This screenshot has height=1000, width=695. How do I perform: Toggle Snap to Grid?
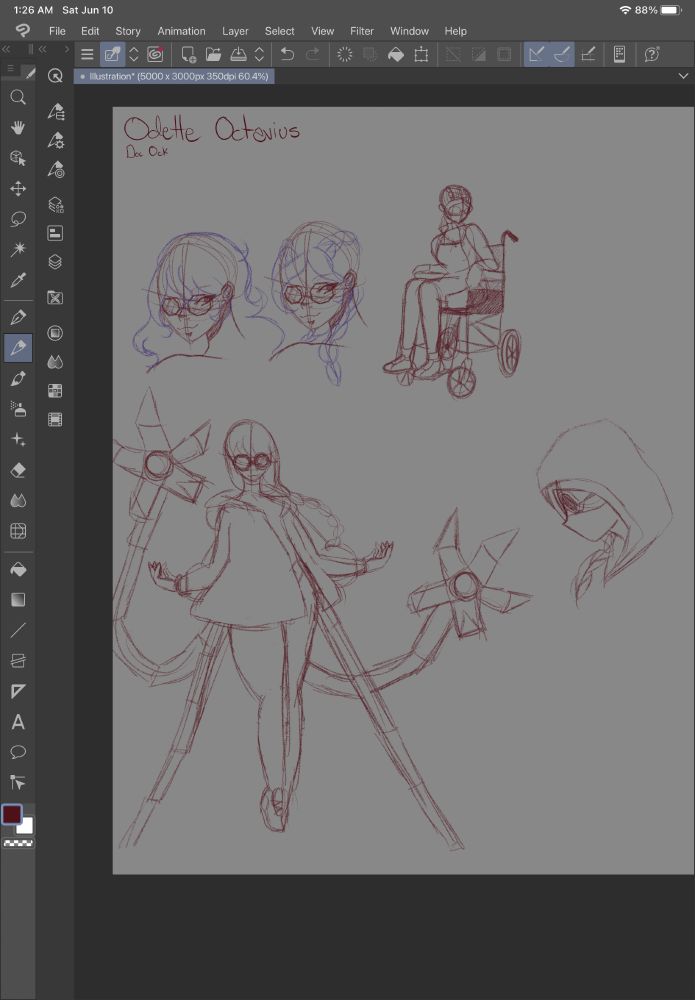pyautogui.click(x=589, y=54)
